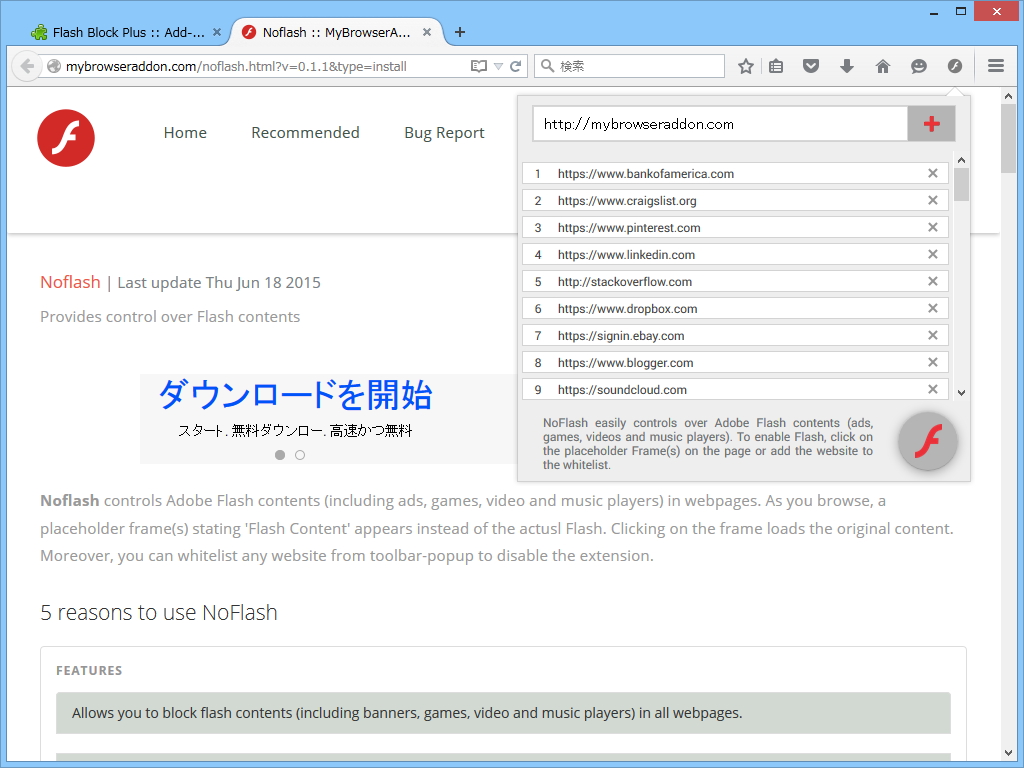Click the Firefox Hello smiley icon
The image size is (1024, 768).
coord(918,65)
